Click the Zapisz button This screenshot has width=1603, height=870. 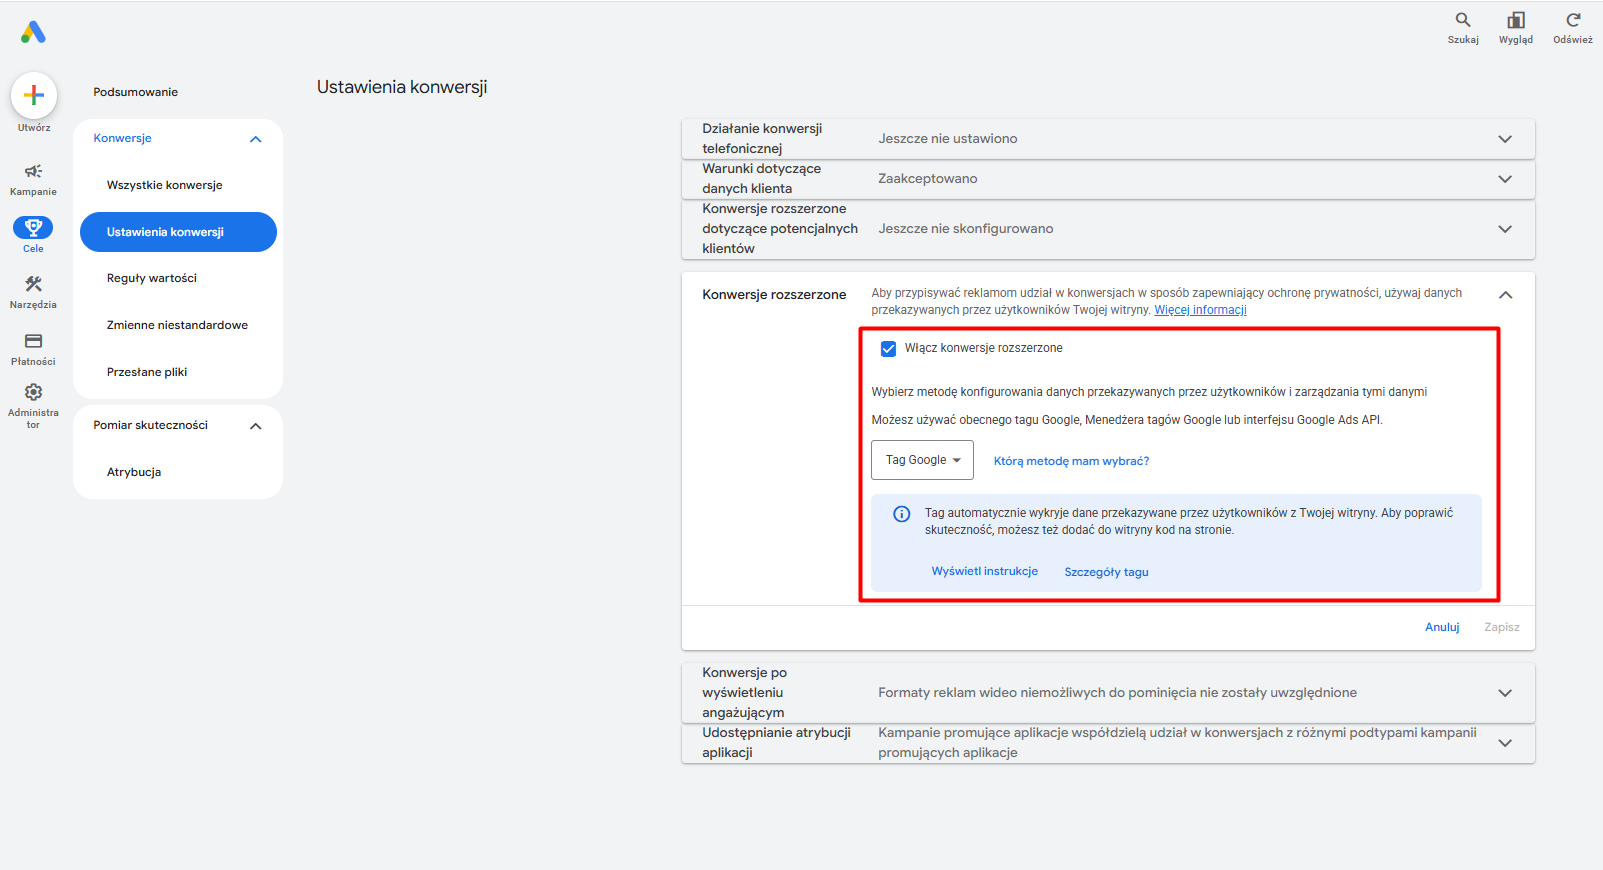coord(1502,627)
